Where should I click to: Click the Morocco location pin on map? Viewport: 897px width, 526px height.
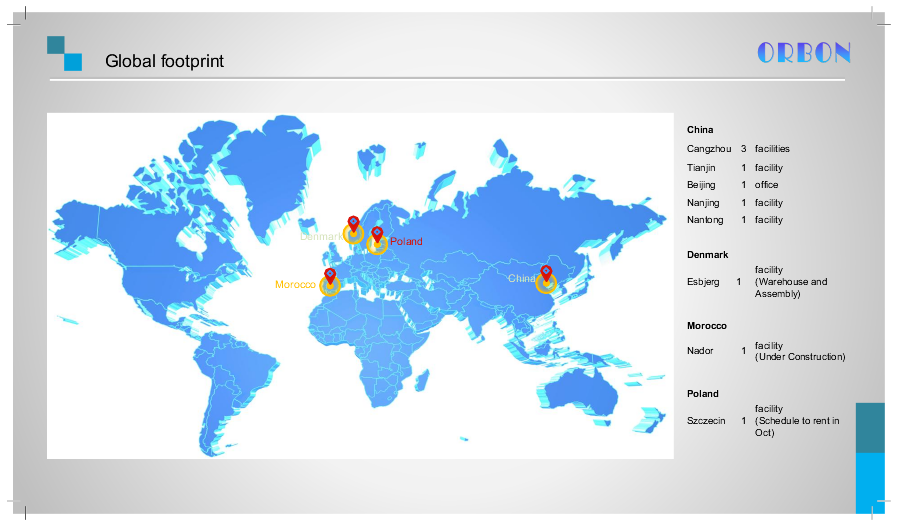(x=330, y=276)
